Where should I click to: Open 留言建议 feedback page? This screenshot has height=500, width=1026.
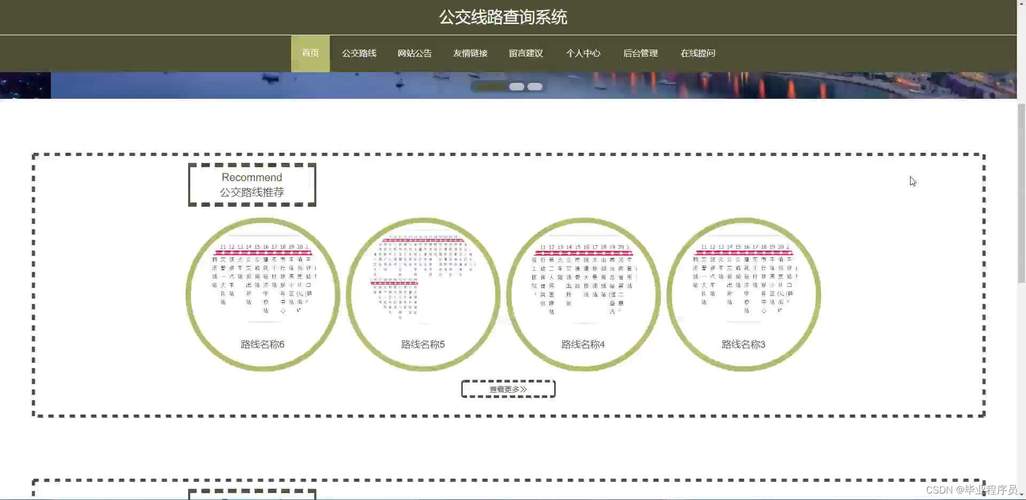(526, 53)
